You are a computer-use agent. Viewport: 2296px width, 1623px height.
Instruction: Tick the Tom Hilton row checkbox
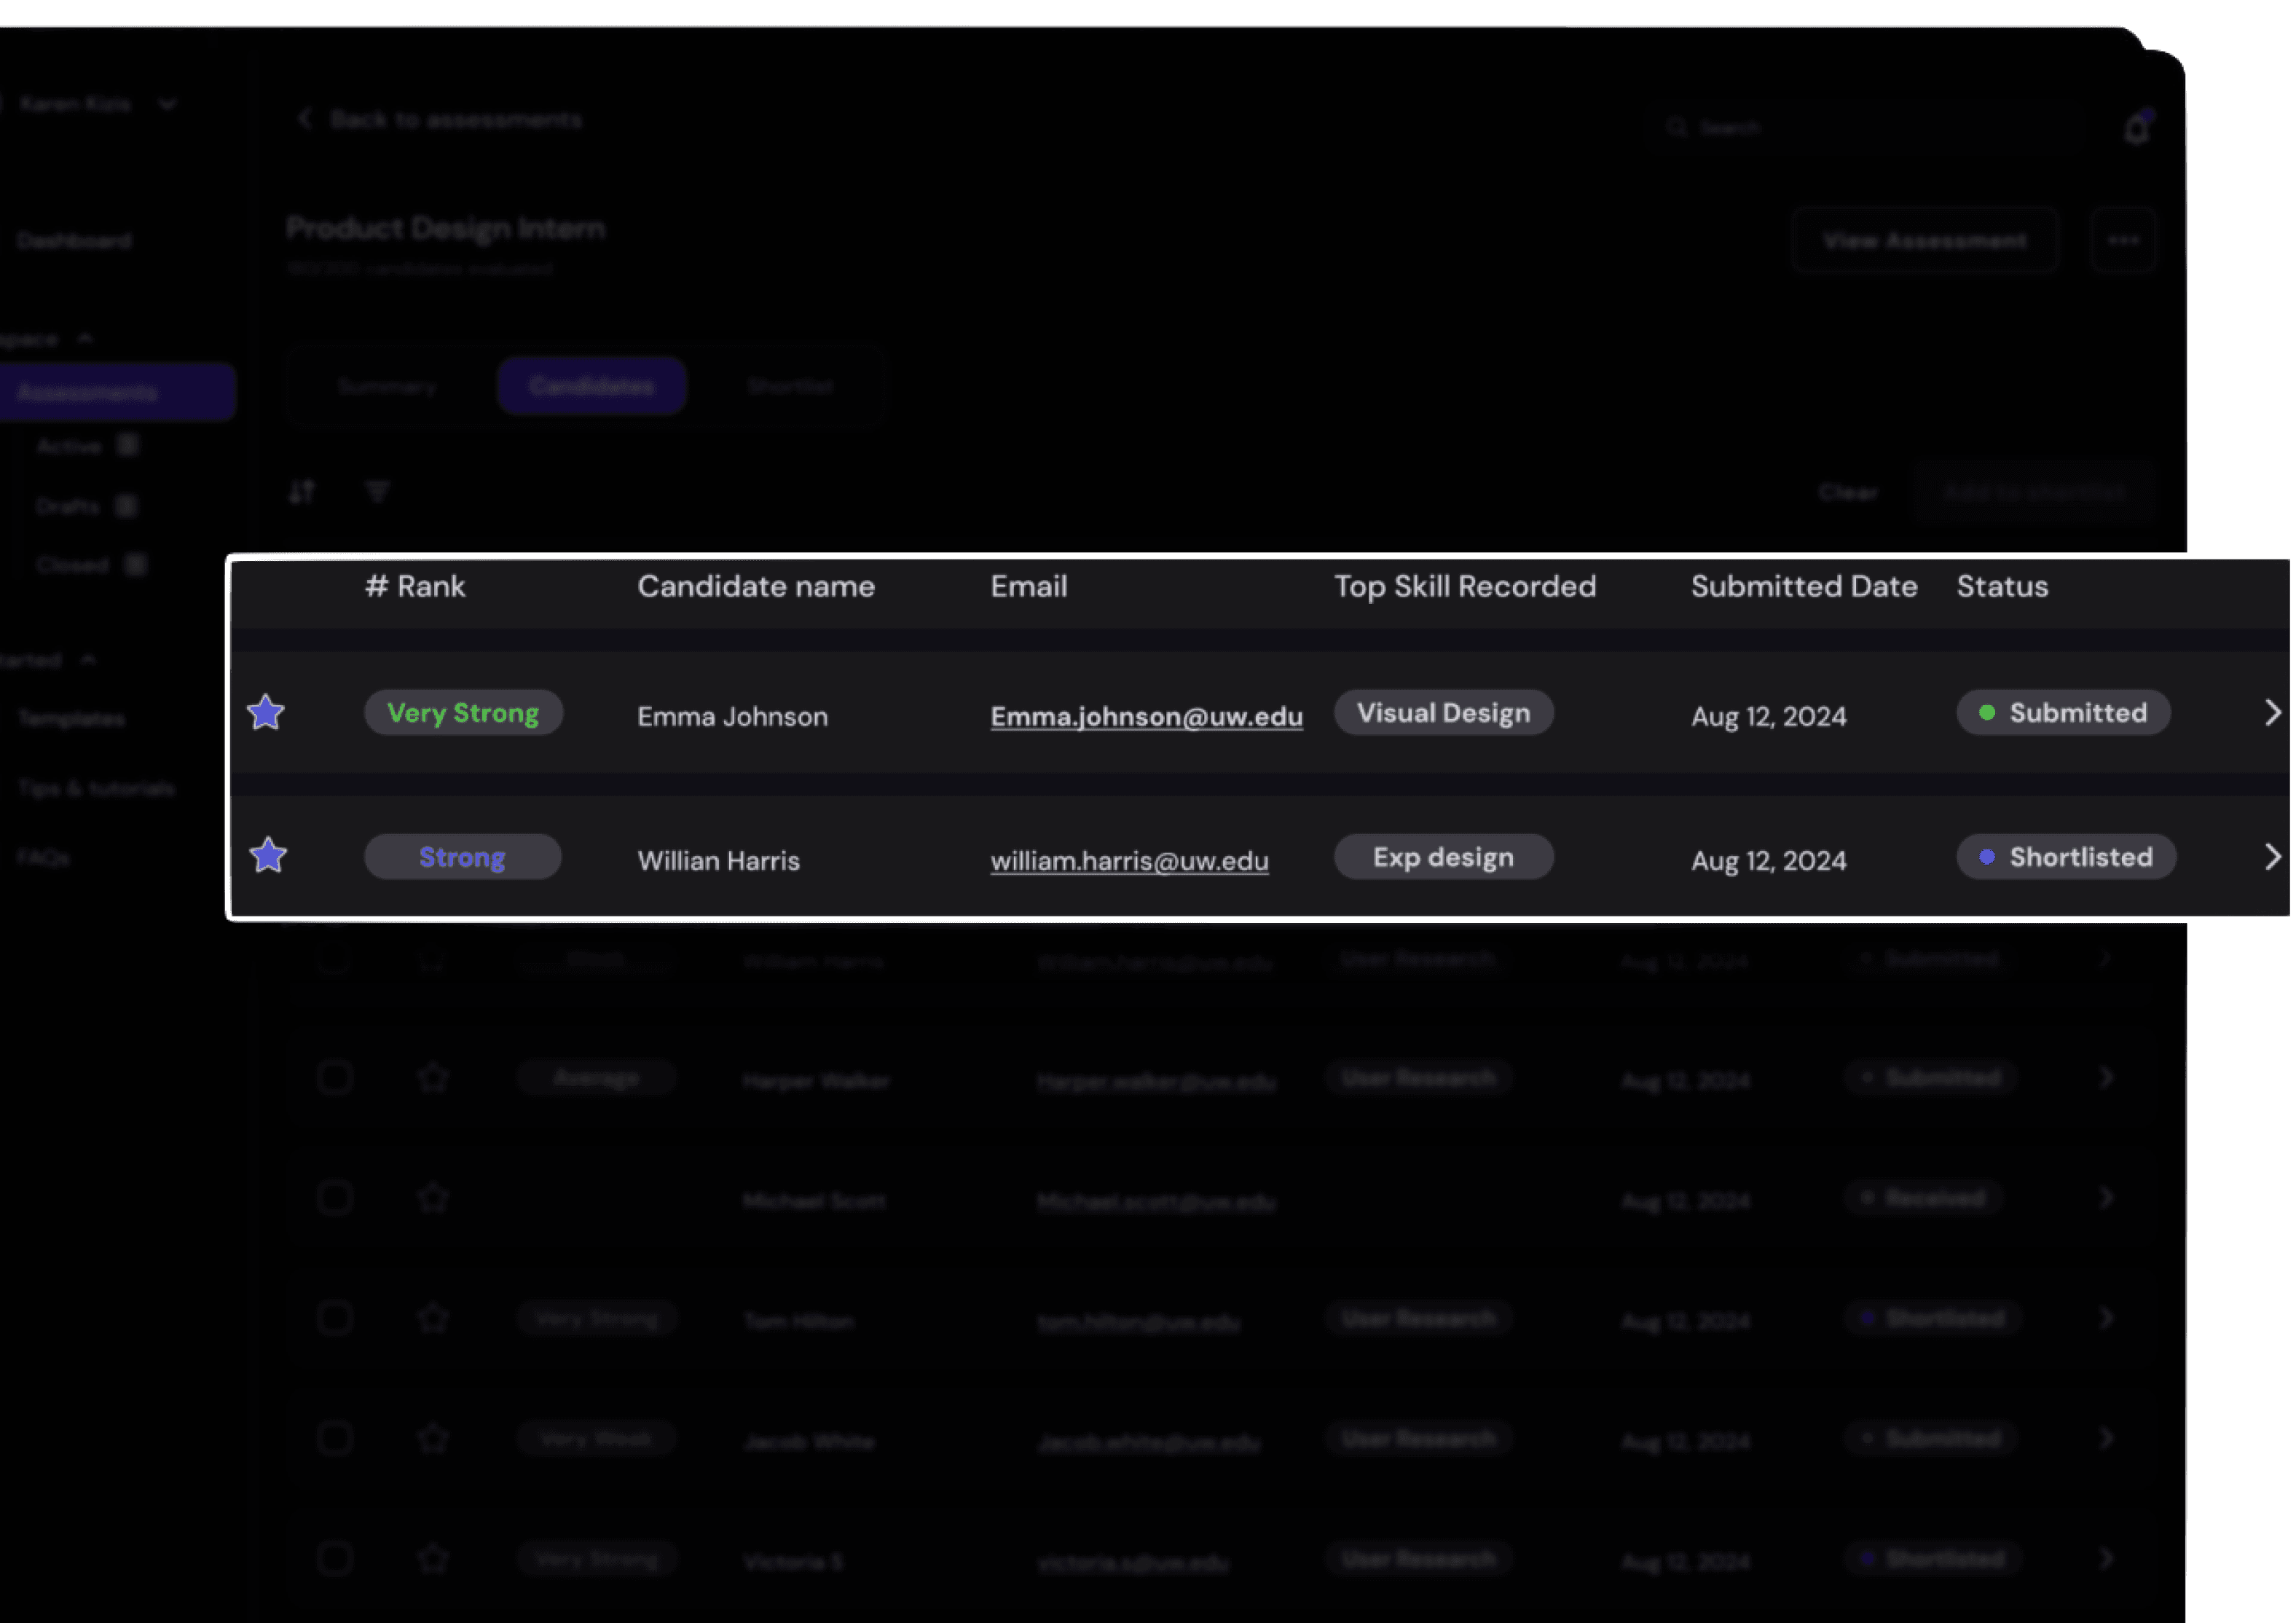335,1318
